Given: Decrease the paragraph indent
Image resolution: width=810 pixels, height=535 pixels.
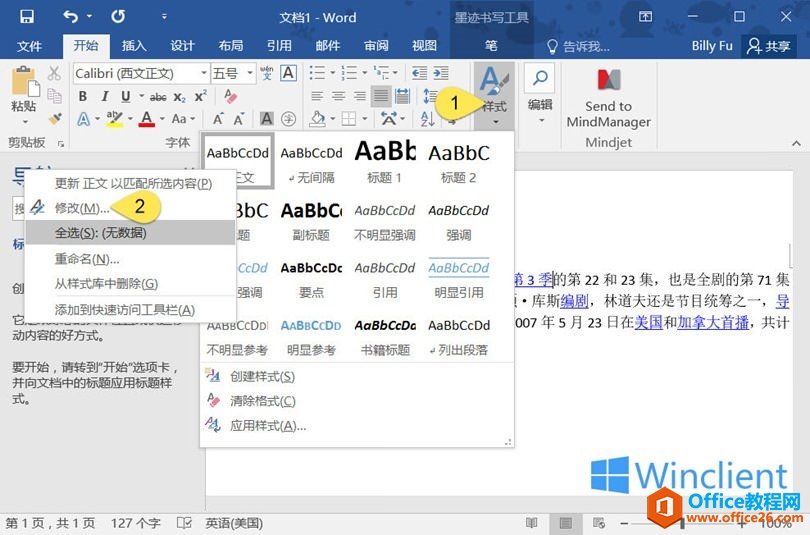Looking at the screenshot, I should [419, 73].
